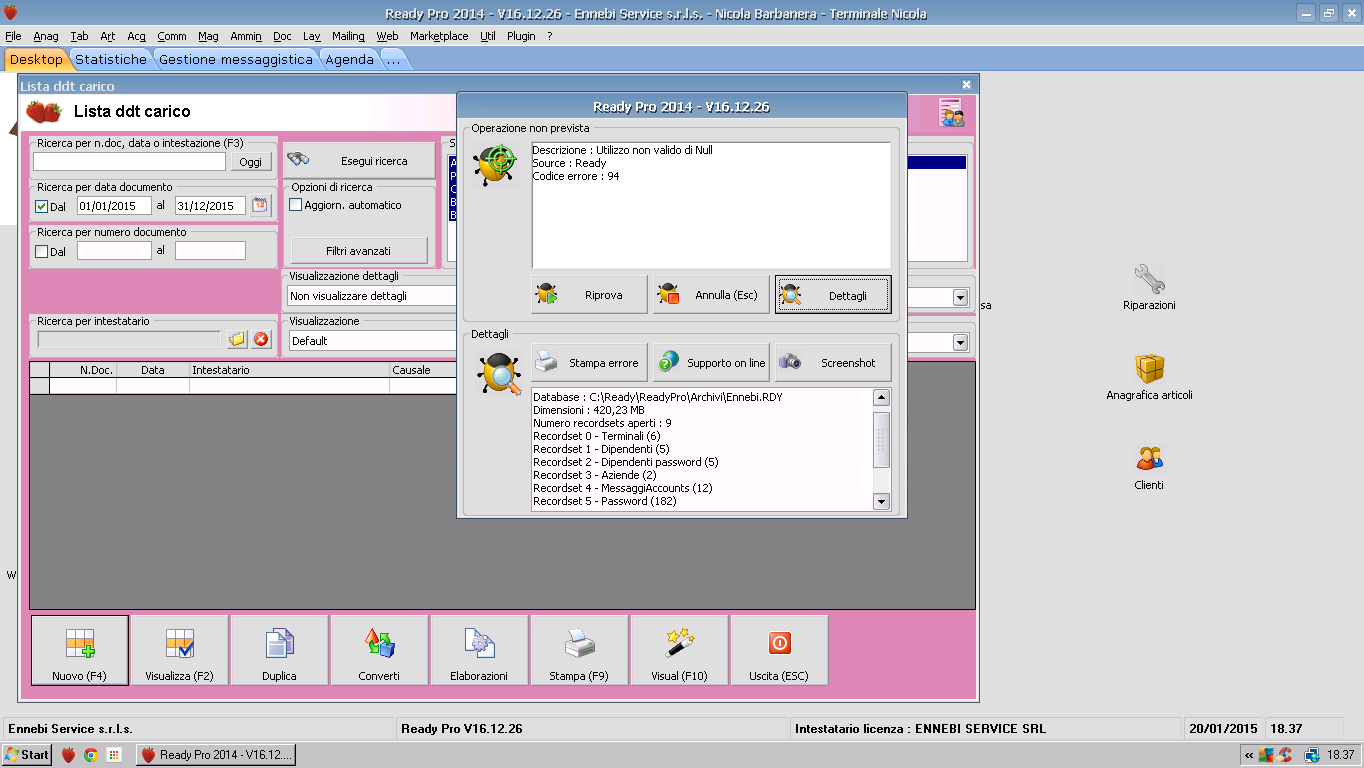The width and height of the screenshot is (1364, 768).
Task: Open the Riparazioni desktop icon
Action: coord(1149,287)
